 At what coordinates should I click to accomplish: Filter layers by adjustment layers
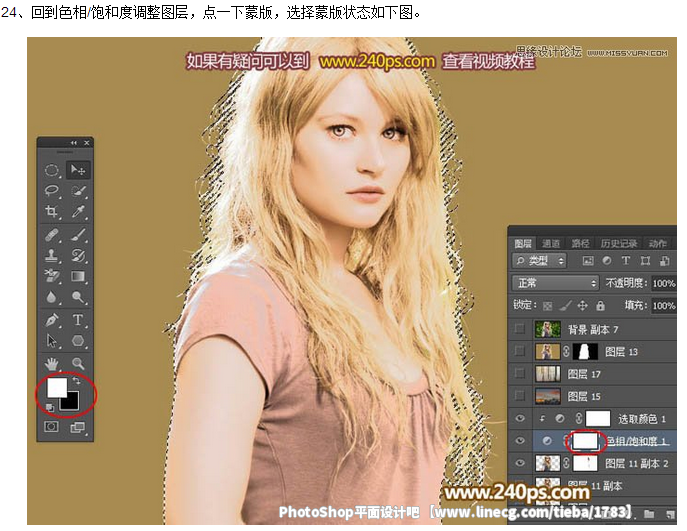coord(607,261)
